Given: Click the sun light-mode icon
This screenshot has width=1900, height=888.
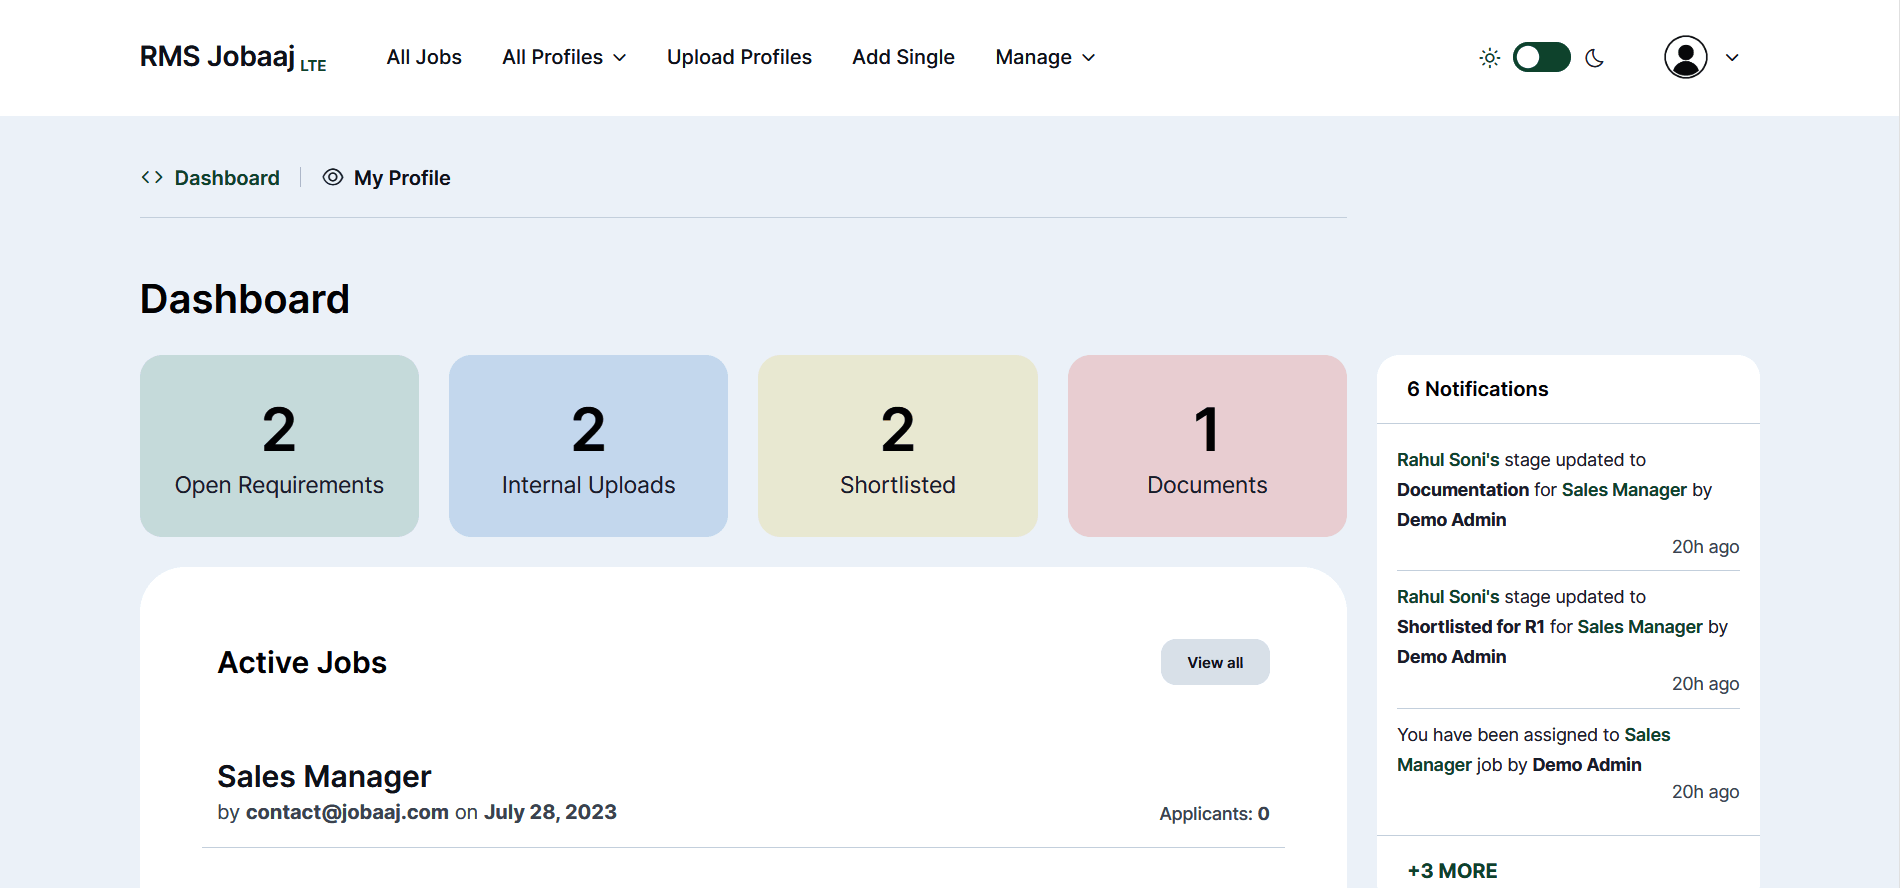Looking at the screenshot, I should point(1490,58).
